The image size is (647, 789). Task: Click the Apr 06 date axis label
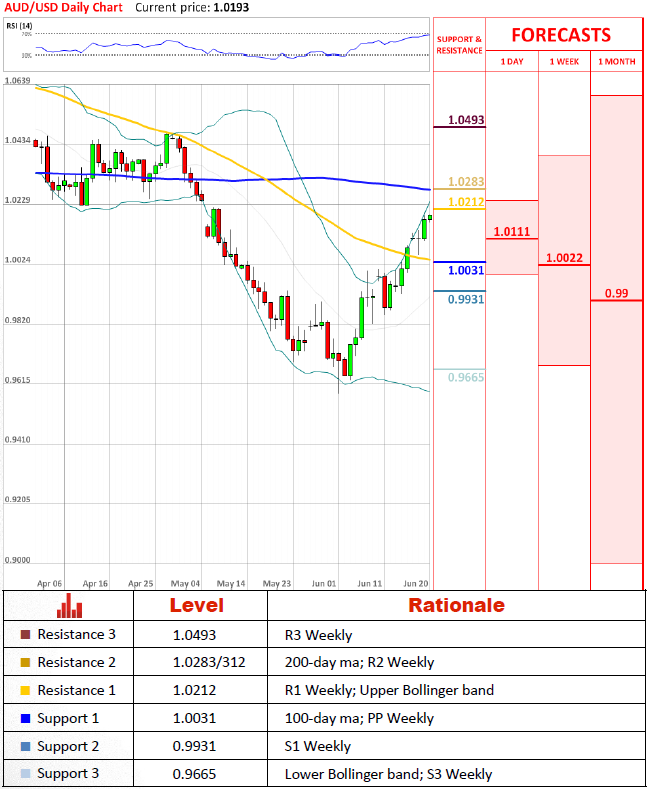click(50, 584)
